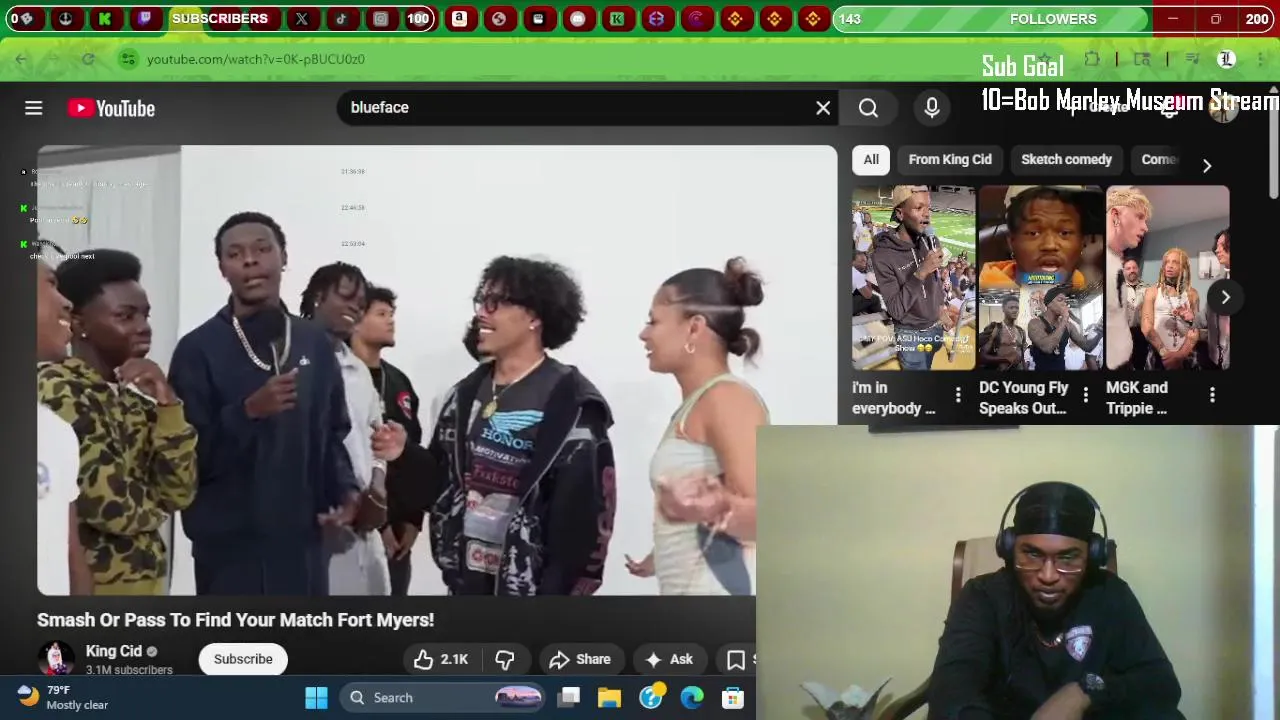This screenshot has width=1280, height=720.
Task: Select the 'All' filter chip
Action: [871, 160]
